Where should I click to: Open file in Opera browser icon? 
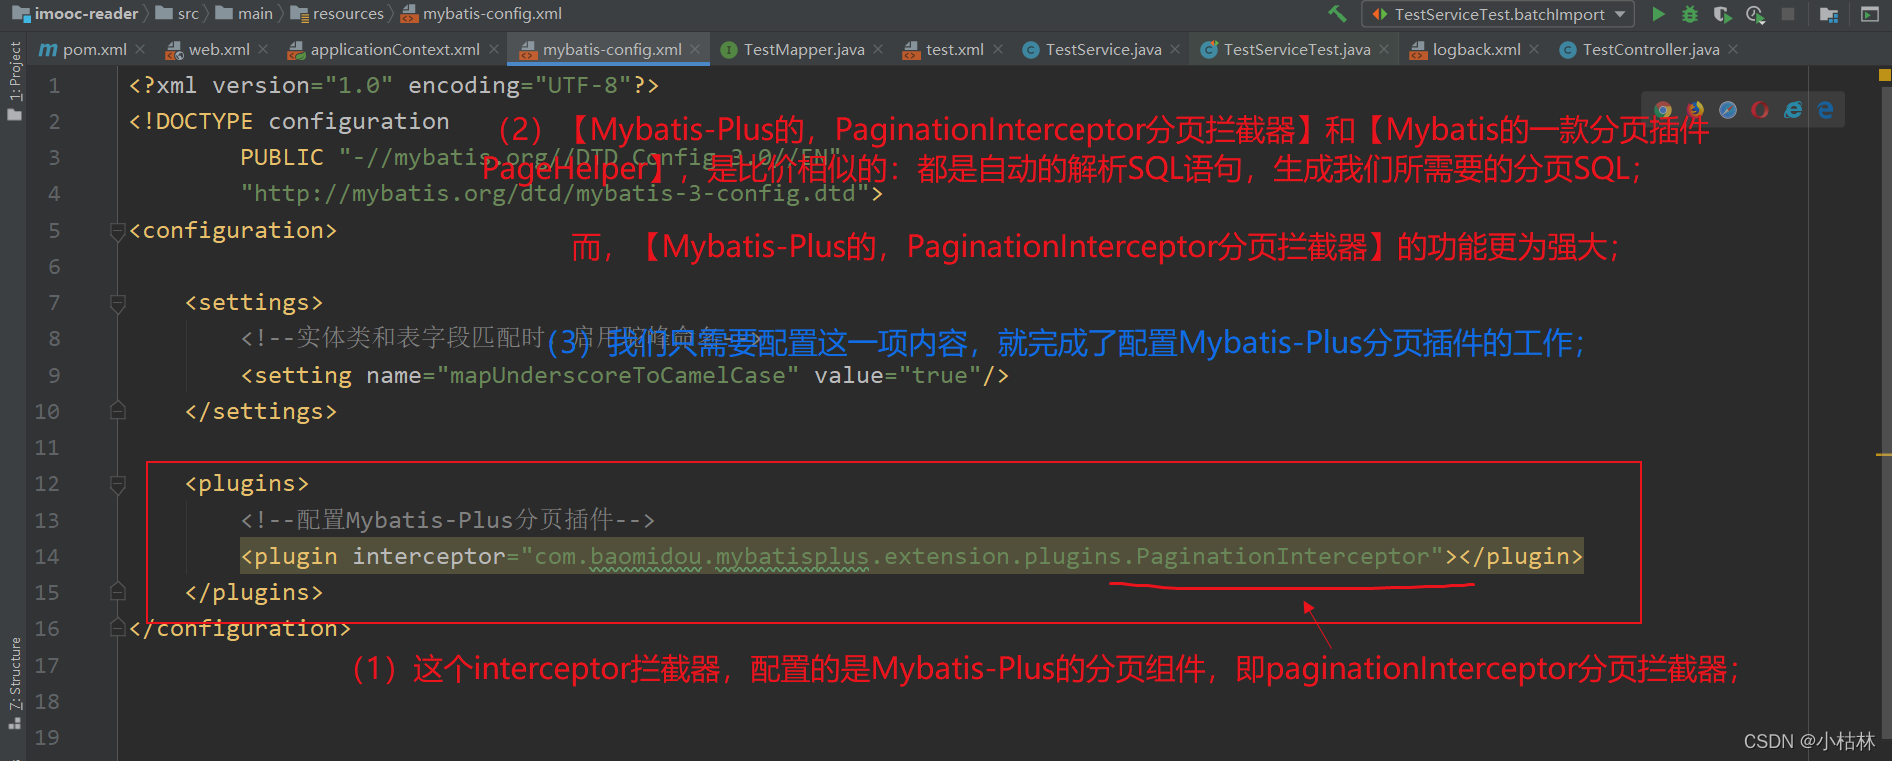(x=1760, y=110)
